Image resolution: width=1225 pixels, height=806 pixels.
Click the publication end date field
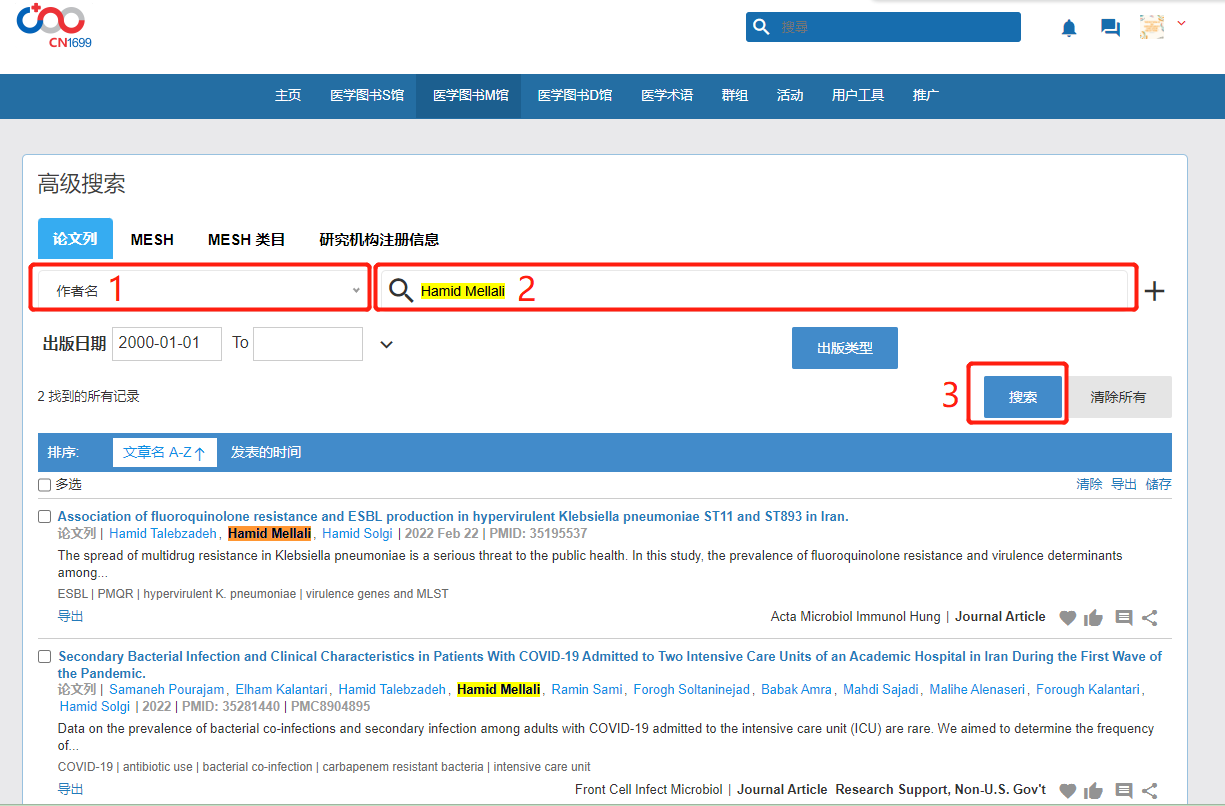tap(308, 343)
